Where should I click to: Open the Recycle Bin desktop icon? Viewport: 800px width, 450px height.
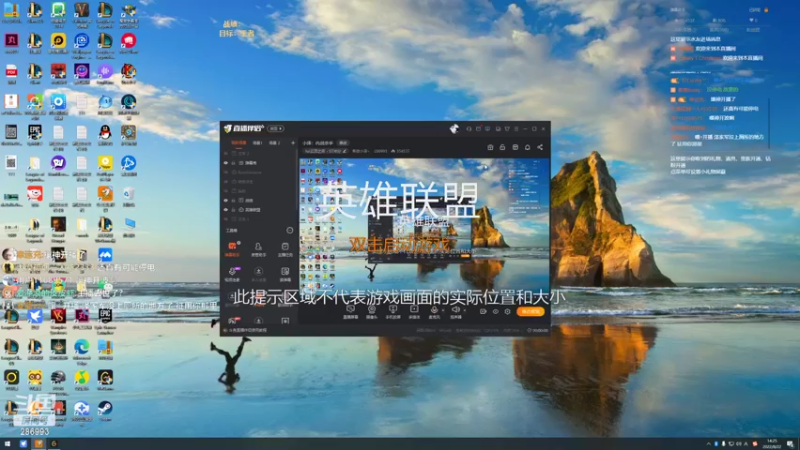[x=129, y=196]
